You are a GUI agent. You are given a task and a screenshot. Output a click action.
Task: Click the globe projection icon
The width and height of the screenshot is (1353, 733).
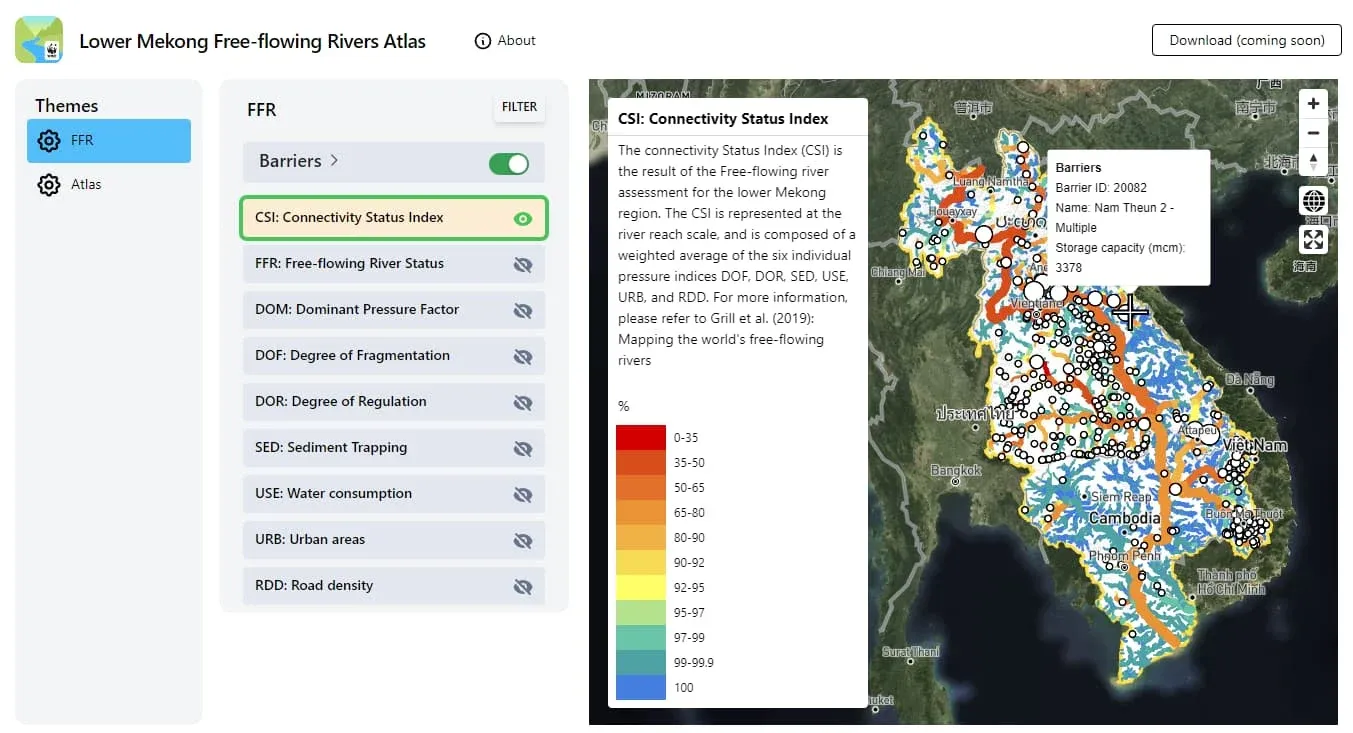tap(1313, 201)
